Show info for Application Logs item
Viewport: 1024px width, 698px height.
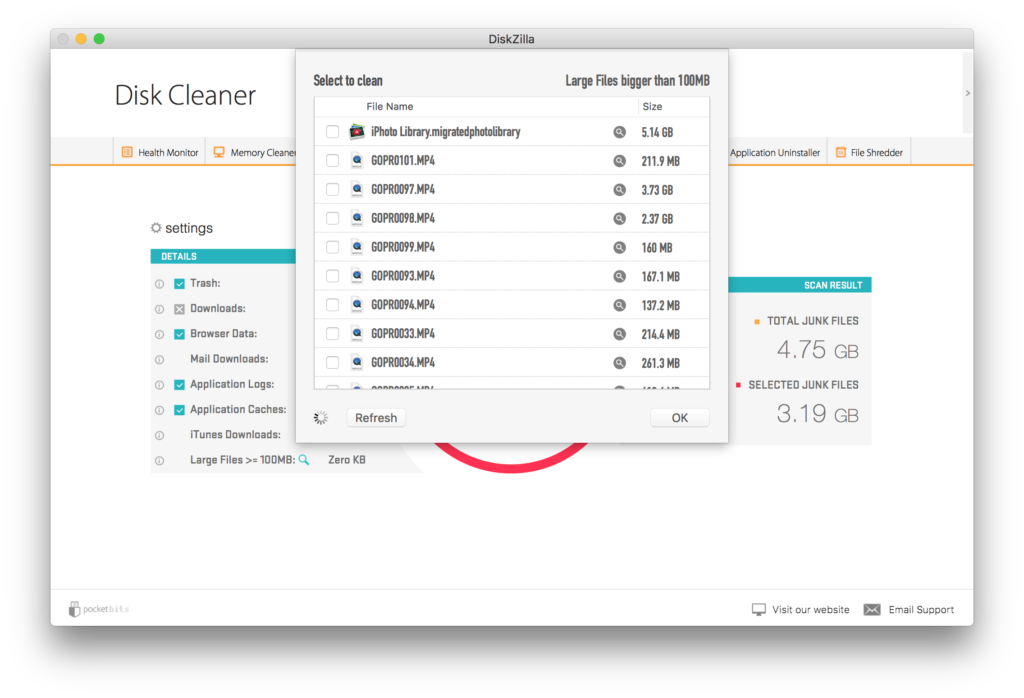(159, 385)
